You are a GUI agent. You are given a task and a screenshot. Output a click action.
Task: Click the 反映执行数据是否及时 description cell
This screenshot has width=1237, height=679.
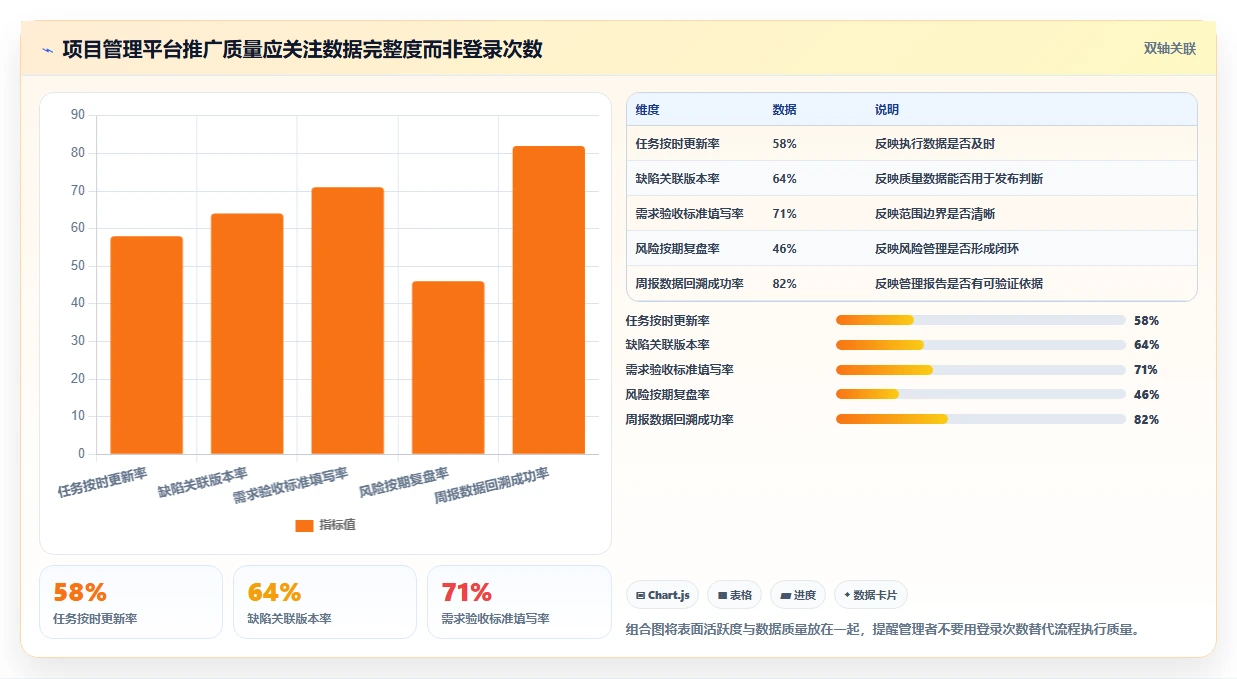point(935,144)
